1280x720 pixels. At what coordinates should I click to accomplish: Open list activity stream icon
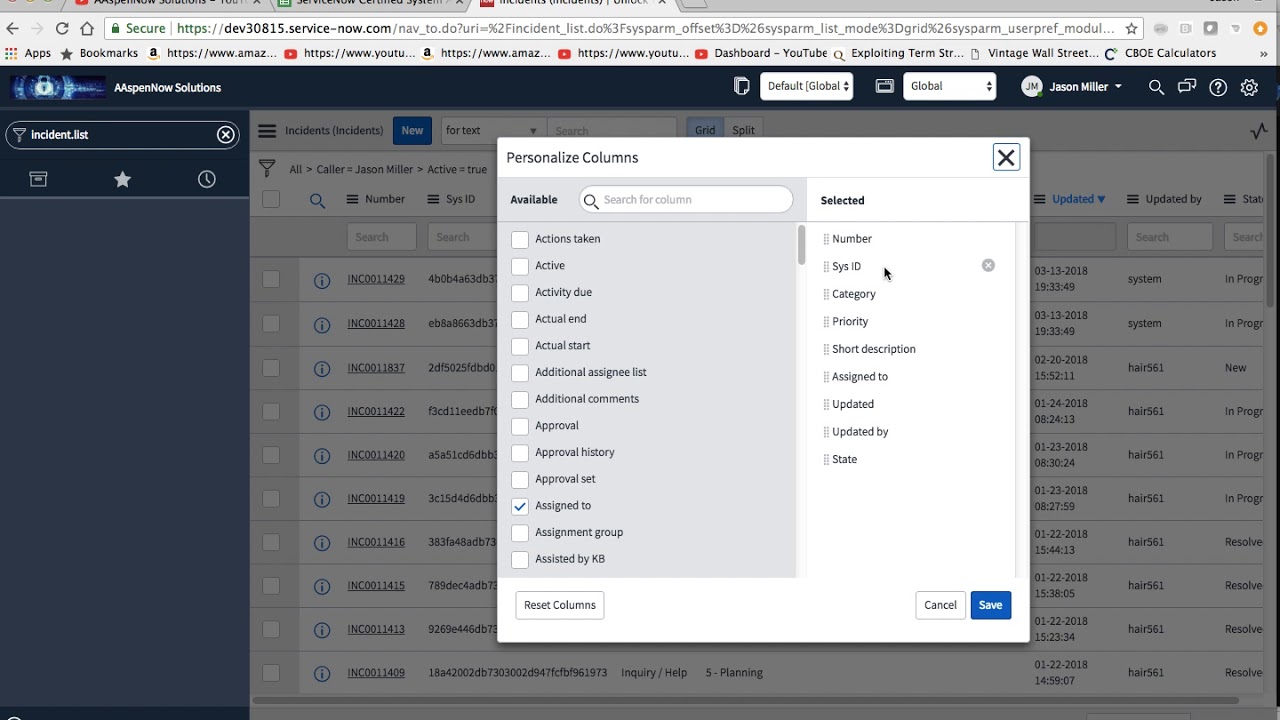1259,131
